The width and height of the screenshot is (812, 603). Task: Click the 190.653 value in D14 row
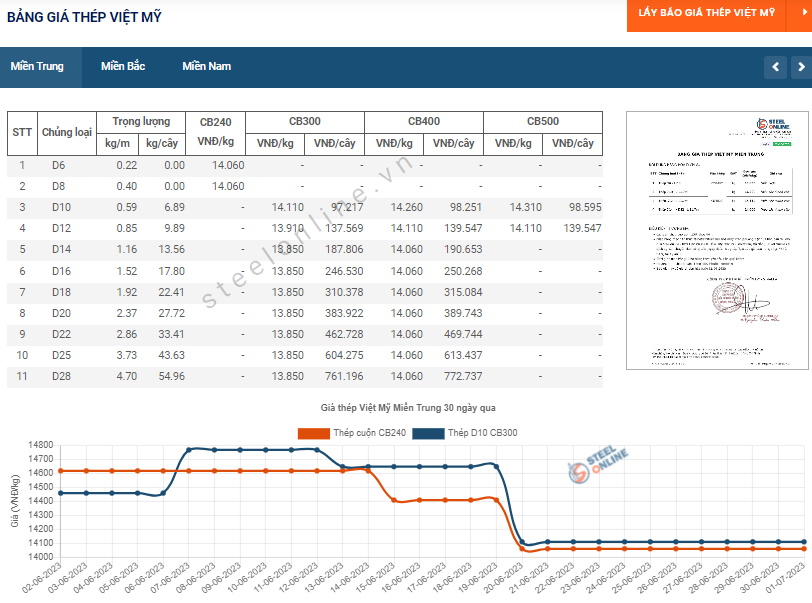(463, 250)
